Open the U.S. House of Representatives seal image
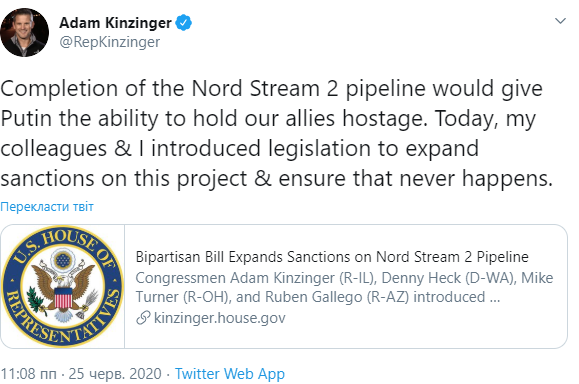Viewport: 579px width, 384px height. 63,287
